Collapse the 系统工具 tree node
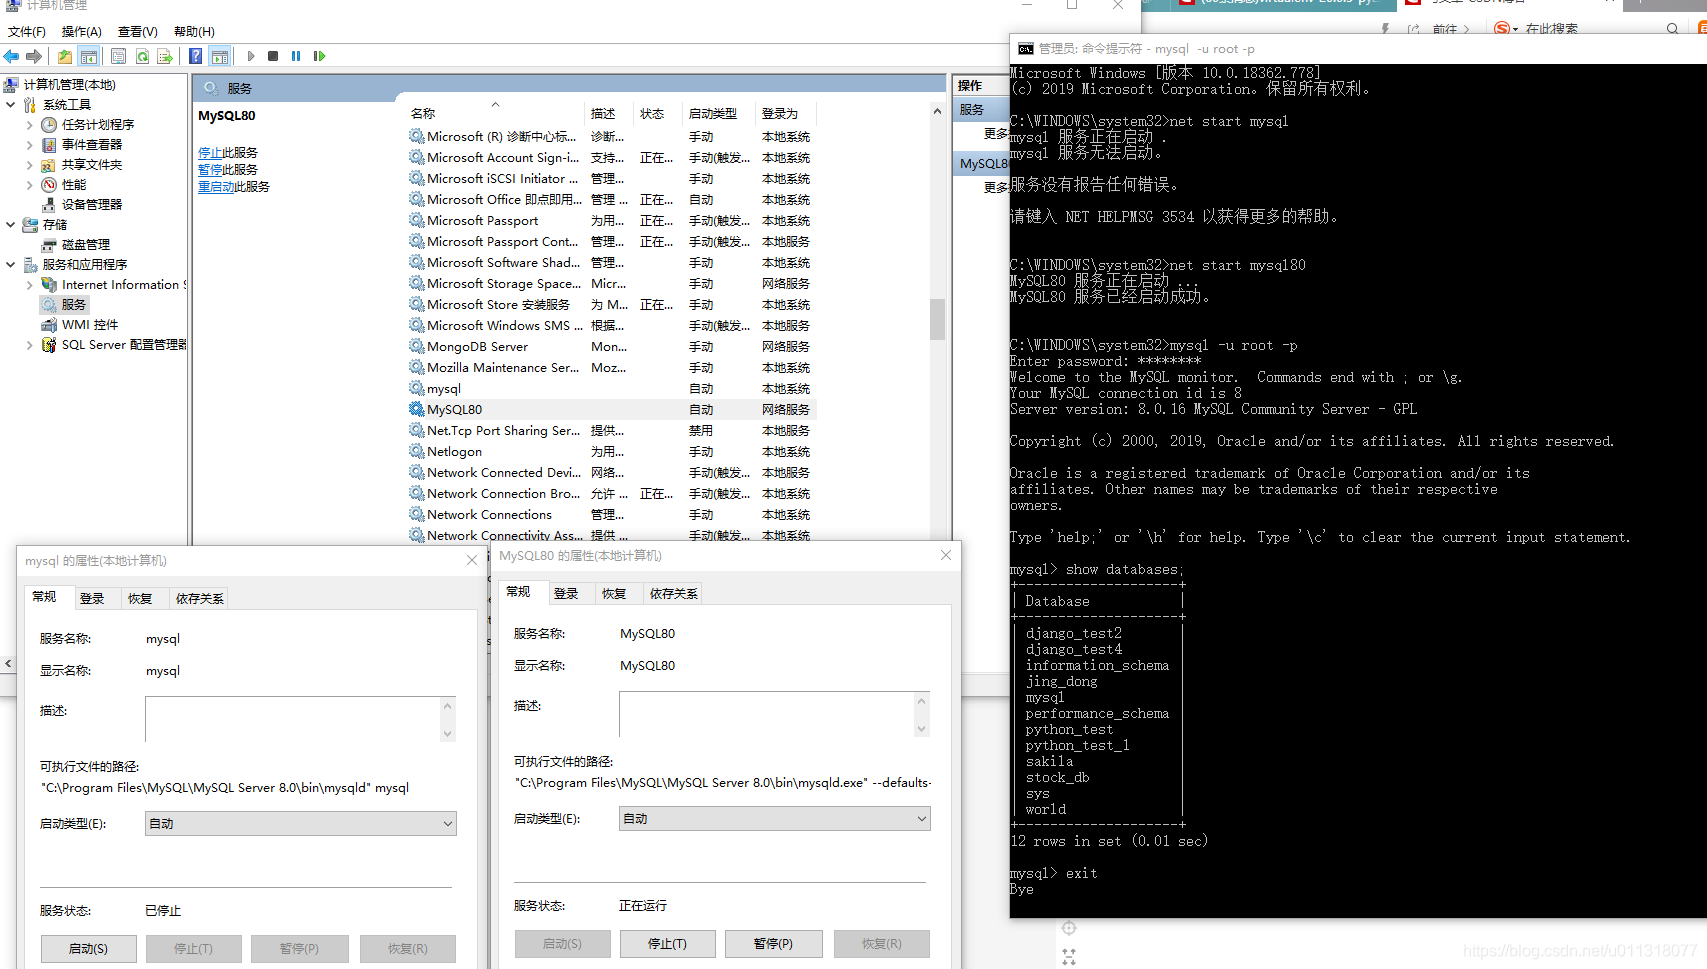 pos(11,104)
